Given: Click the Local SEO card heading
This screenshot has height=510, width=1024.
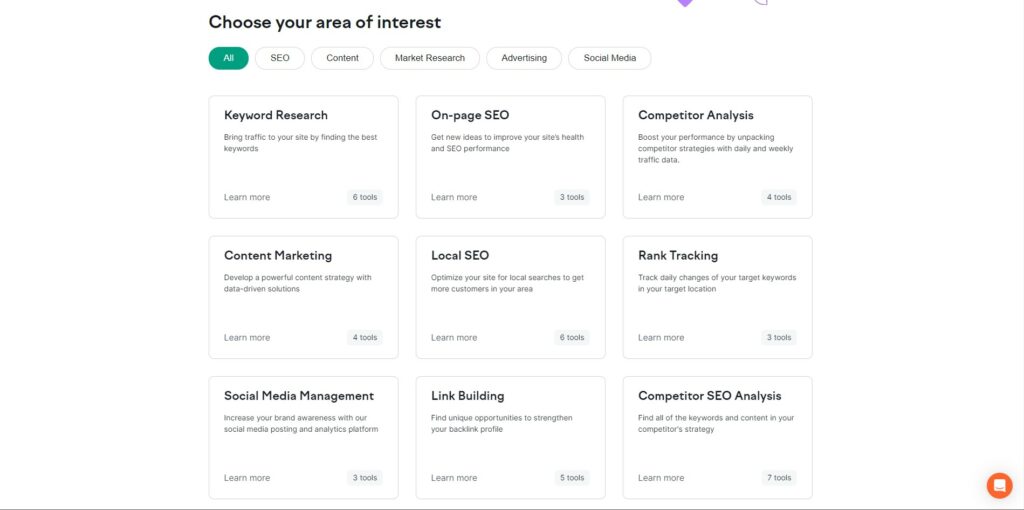Looking at the screenshot, I should [460, 255].
